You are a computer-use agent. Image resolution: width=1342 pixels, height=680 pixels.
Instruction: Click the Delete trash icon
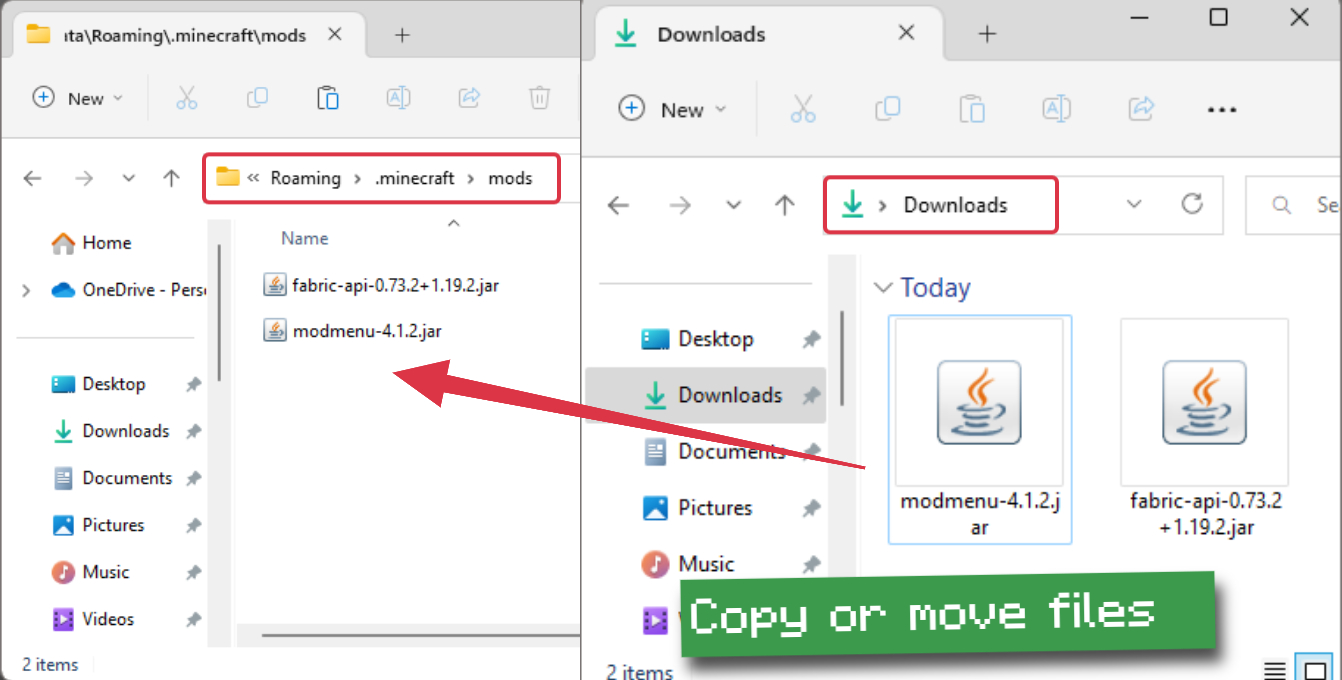coord(539,97)
